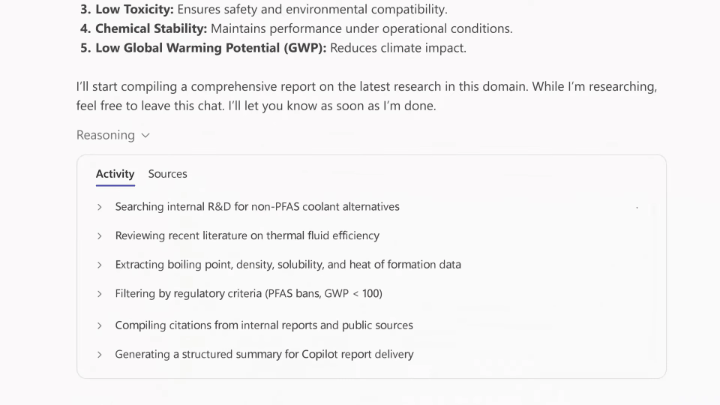Expand chevron beside Extracting boiling point step
This screenshot has width=720, height=405.
point(99,265)
